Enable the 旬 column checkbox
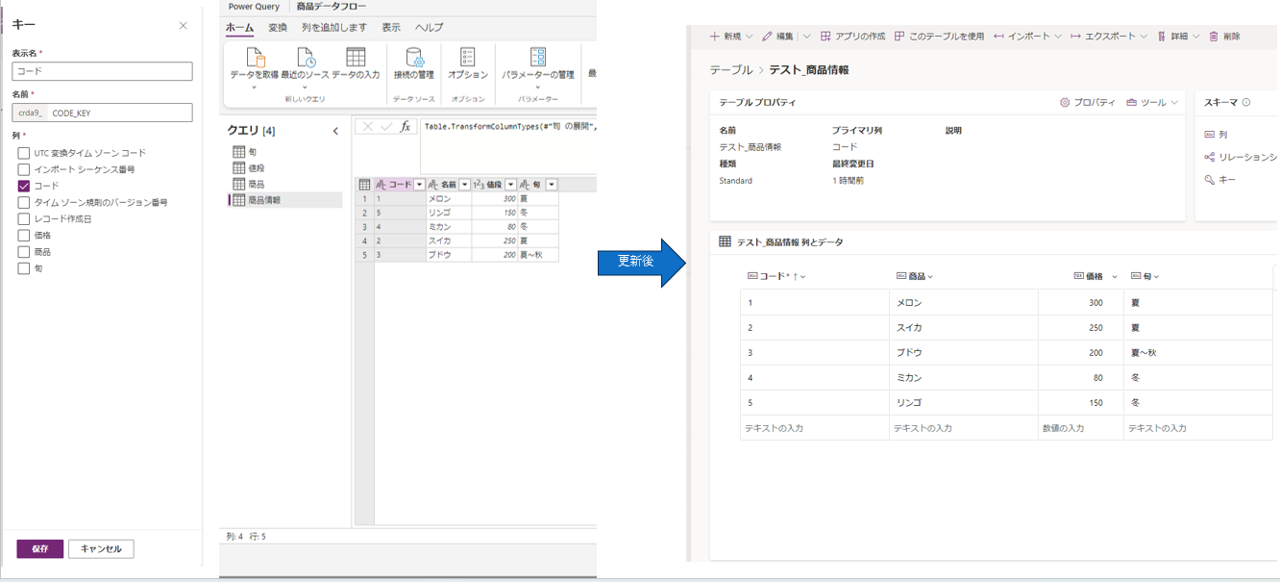The height and width of the screenshot is (582, 1280). 24,266
